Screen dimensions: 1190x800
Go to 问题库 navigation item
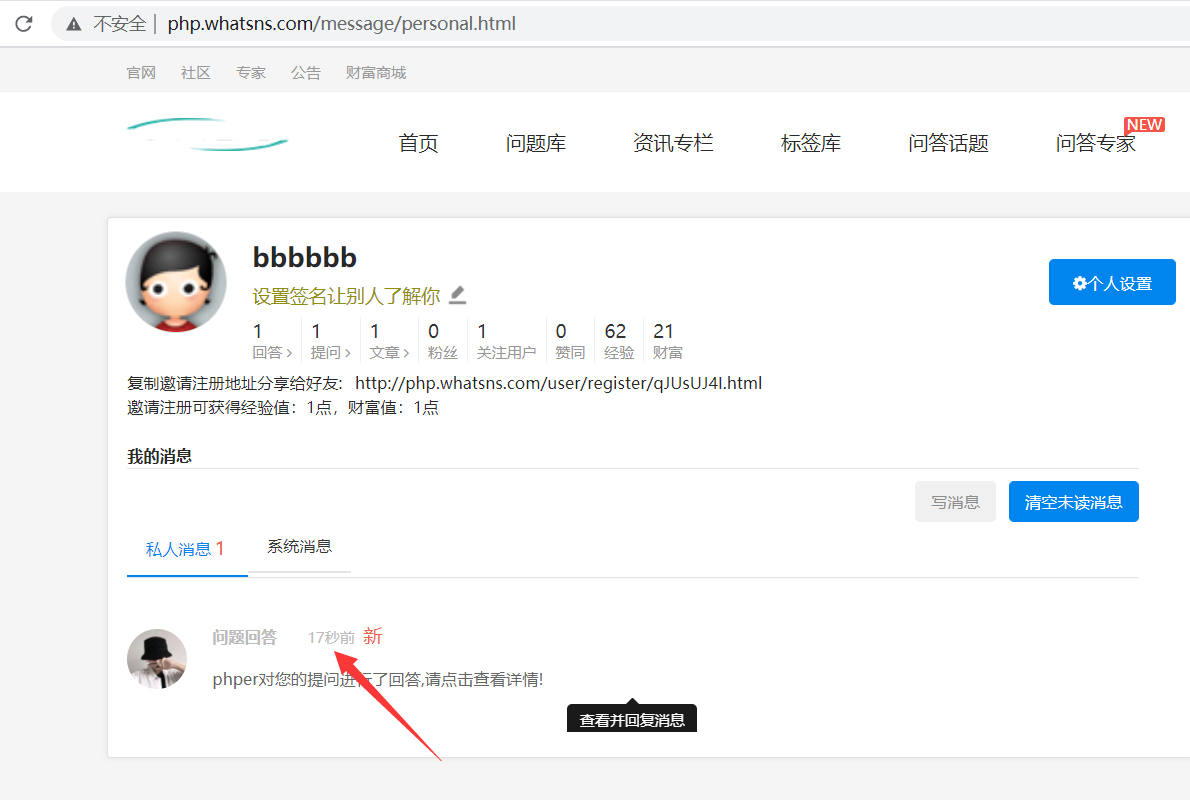535,143
